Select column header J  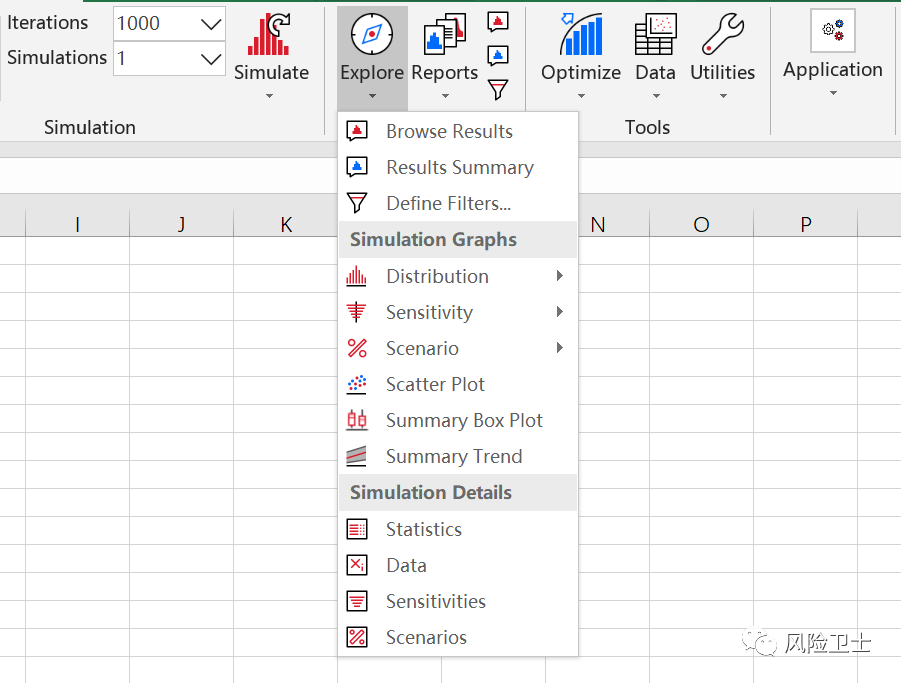click(x=181, y=224)
